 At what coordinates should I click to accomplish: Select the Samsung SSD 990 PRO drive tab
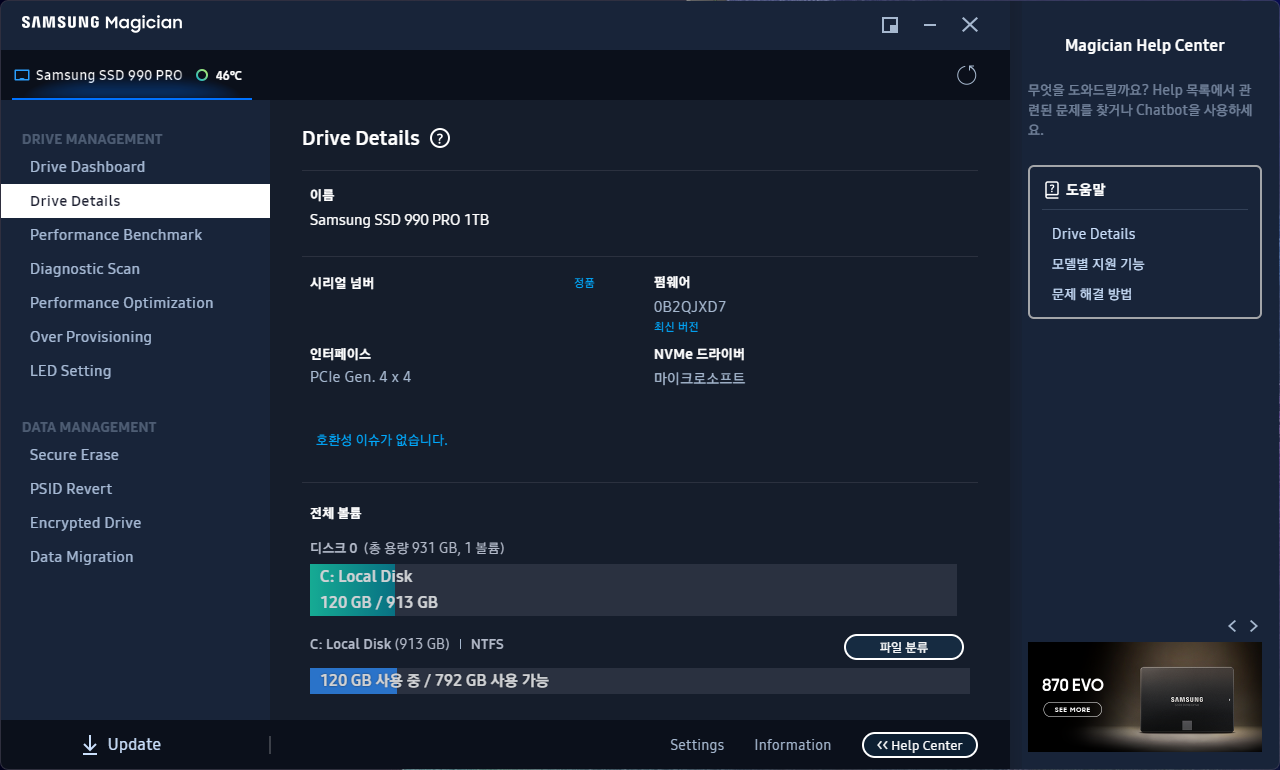point(108,74)
